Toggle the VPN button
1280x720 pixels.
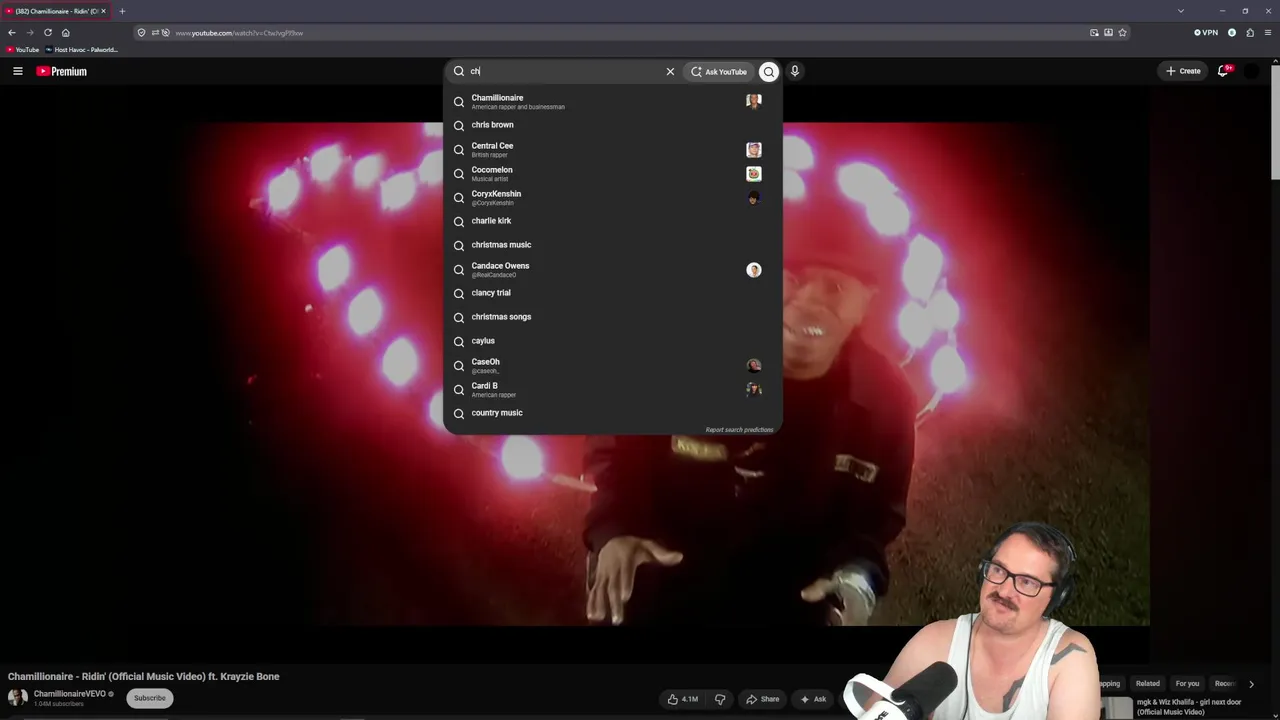point(1206,33)
